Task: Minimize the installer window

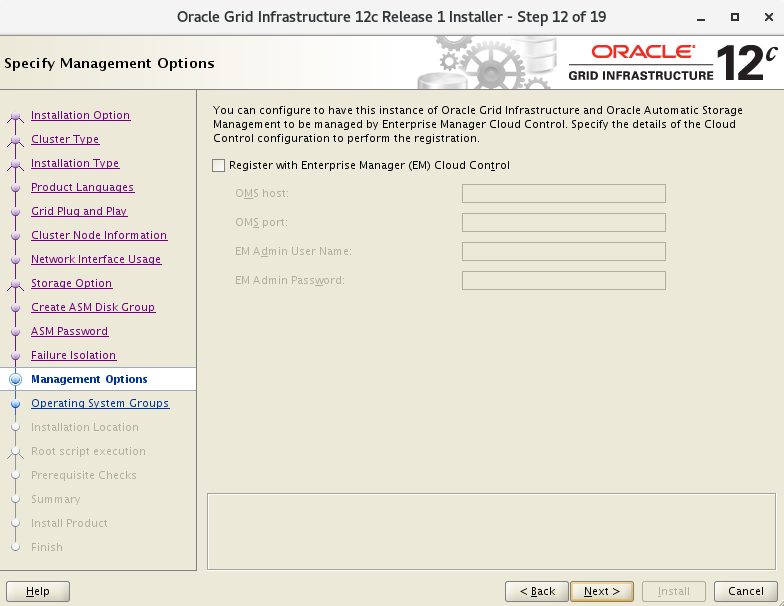Action: (x=701, y=18)
